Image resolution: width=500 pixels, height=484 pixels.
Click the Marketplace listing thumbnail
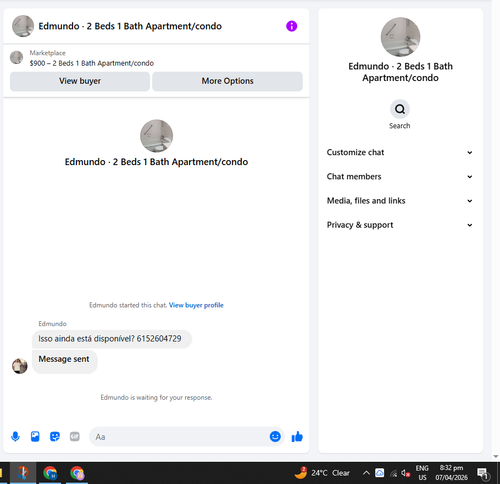(x=16, y=57)
